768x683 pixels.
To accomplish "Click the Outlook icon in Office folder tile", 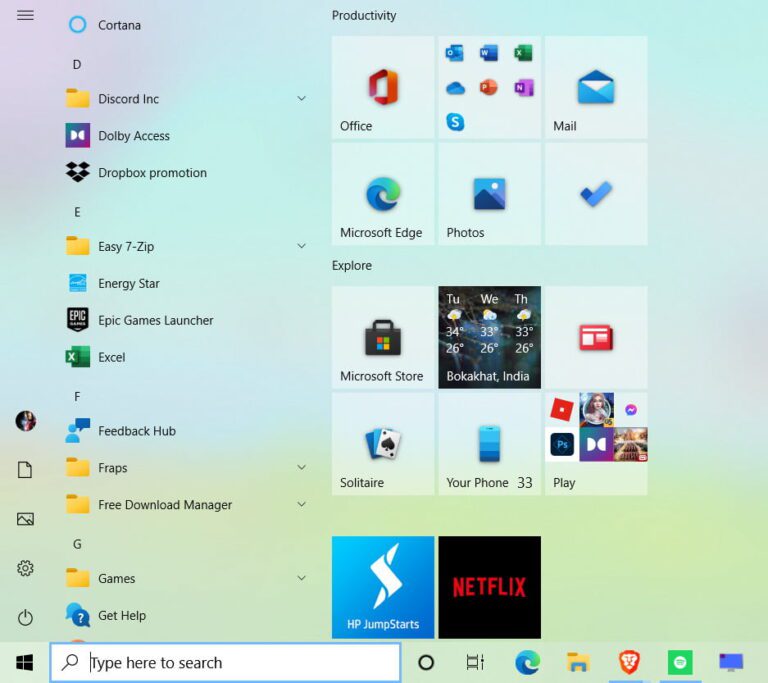I will 455,53.
